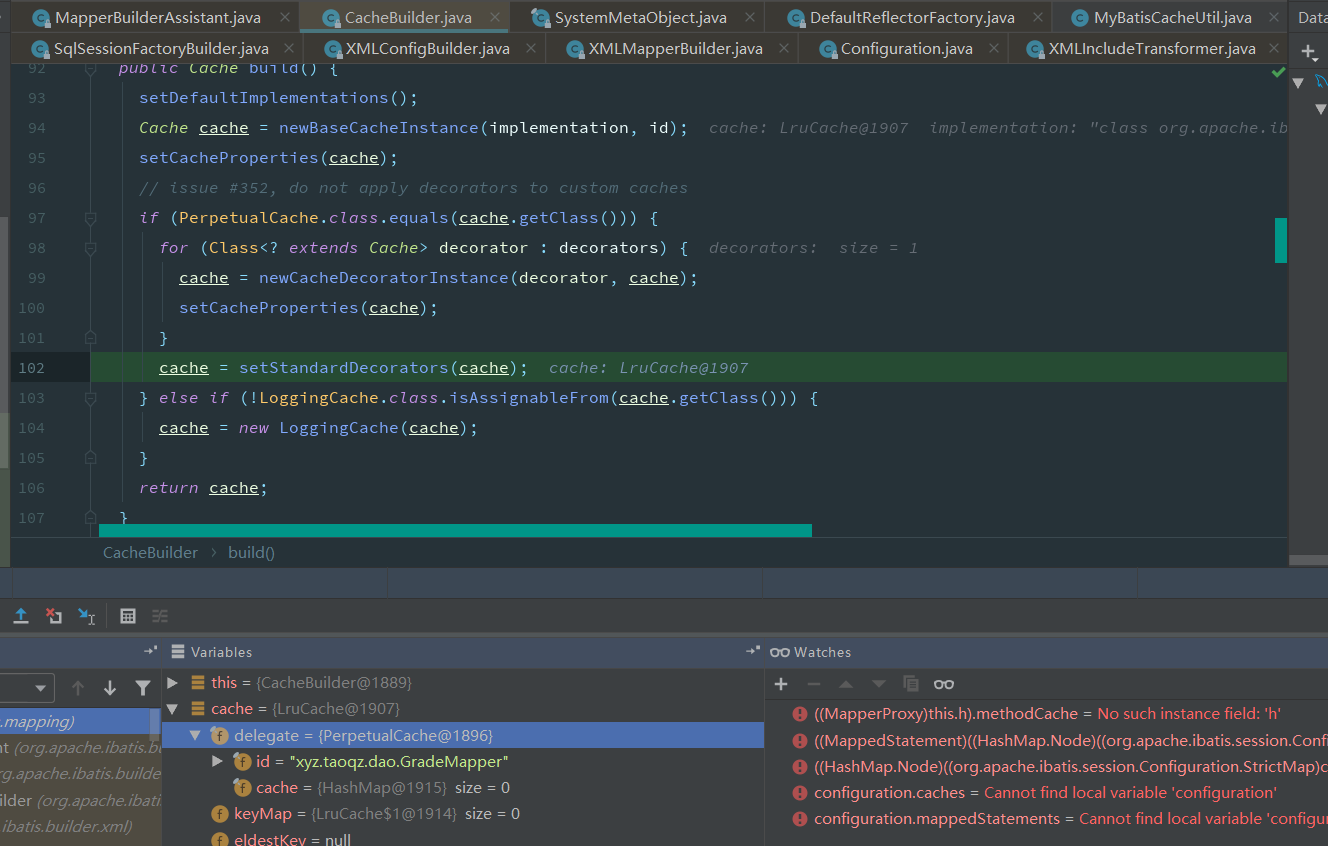The image size is (1328, 846).
Task: Click restore layout icon left of Variables
Action: (x=151, y=651)
